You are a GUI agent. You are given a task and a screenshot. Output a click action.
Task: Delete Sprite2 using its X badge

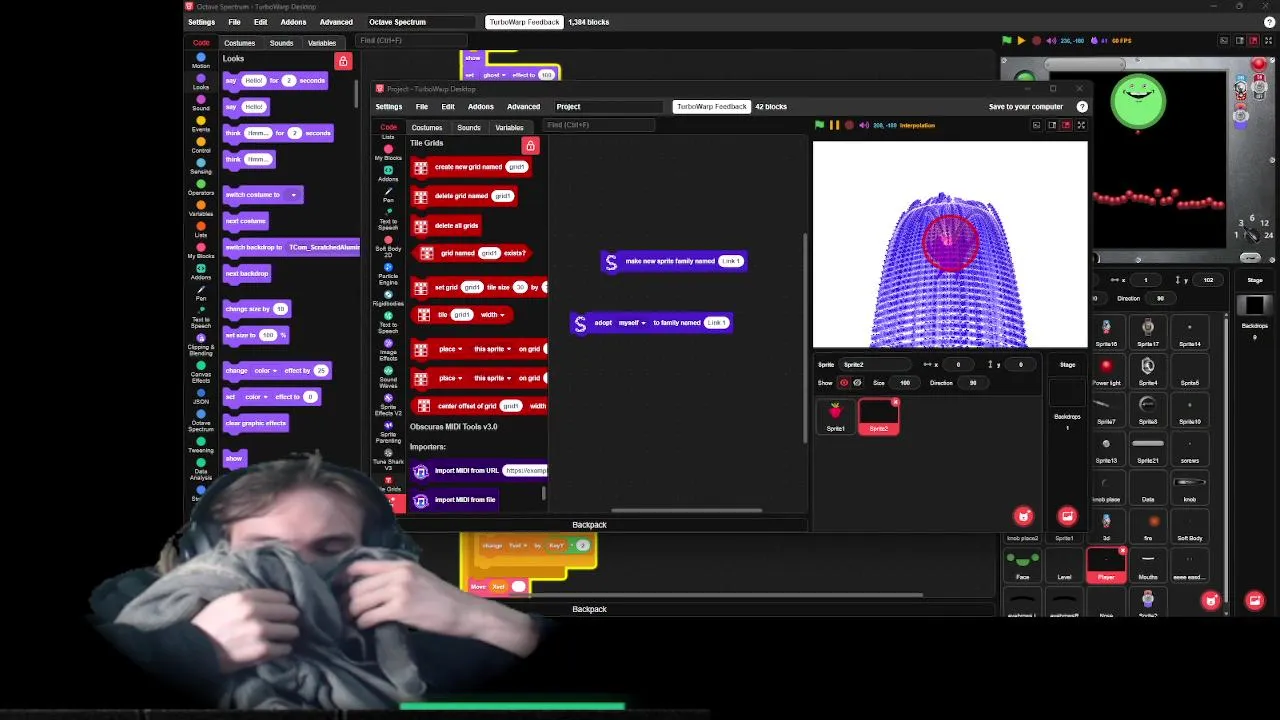(x=895, y=402)
